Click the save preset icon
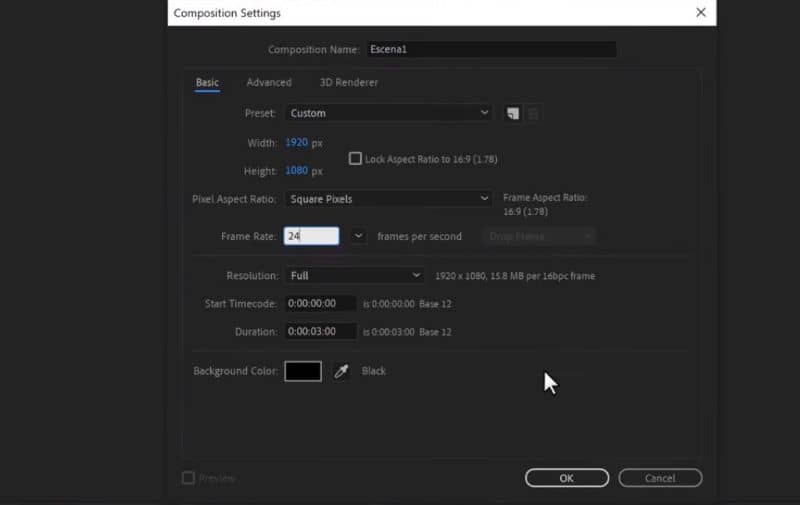Screen dimensions: 800x505 point(513,113)
